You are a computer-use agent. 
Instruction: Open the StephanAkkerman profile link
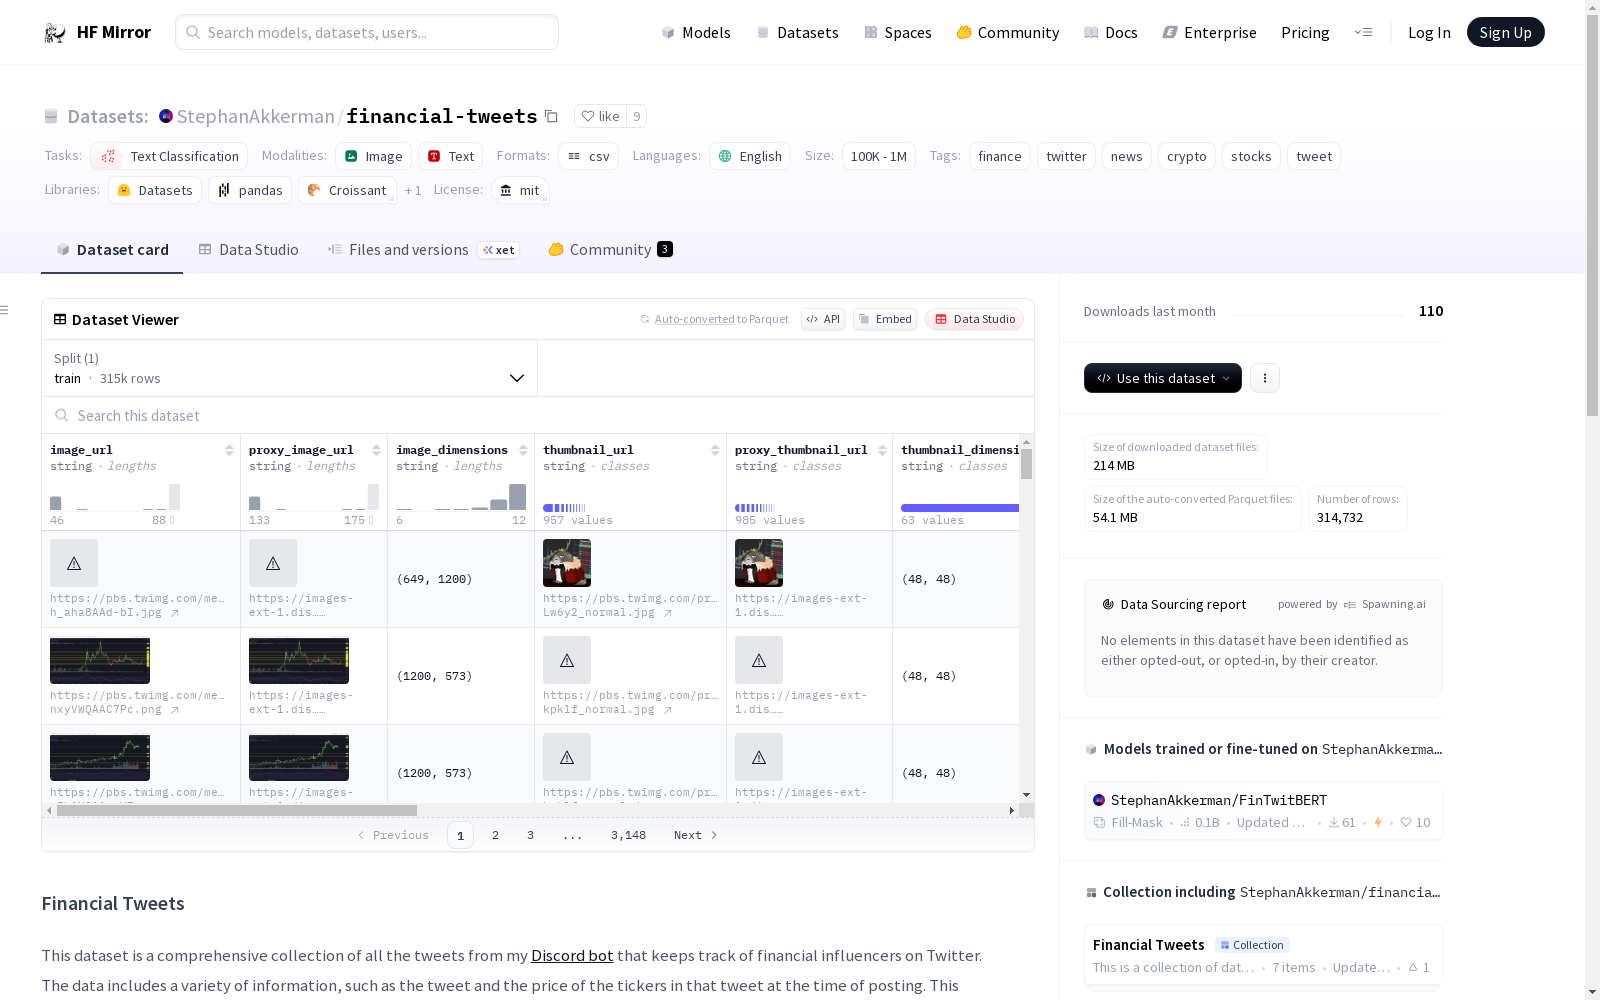pyautogui.click(x=256, y=116)
